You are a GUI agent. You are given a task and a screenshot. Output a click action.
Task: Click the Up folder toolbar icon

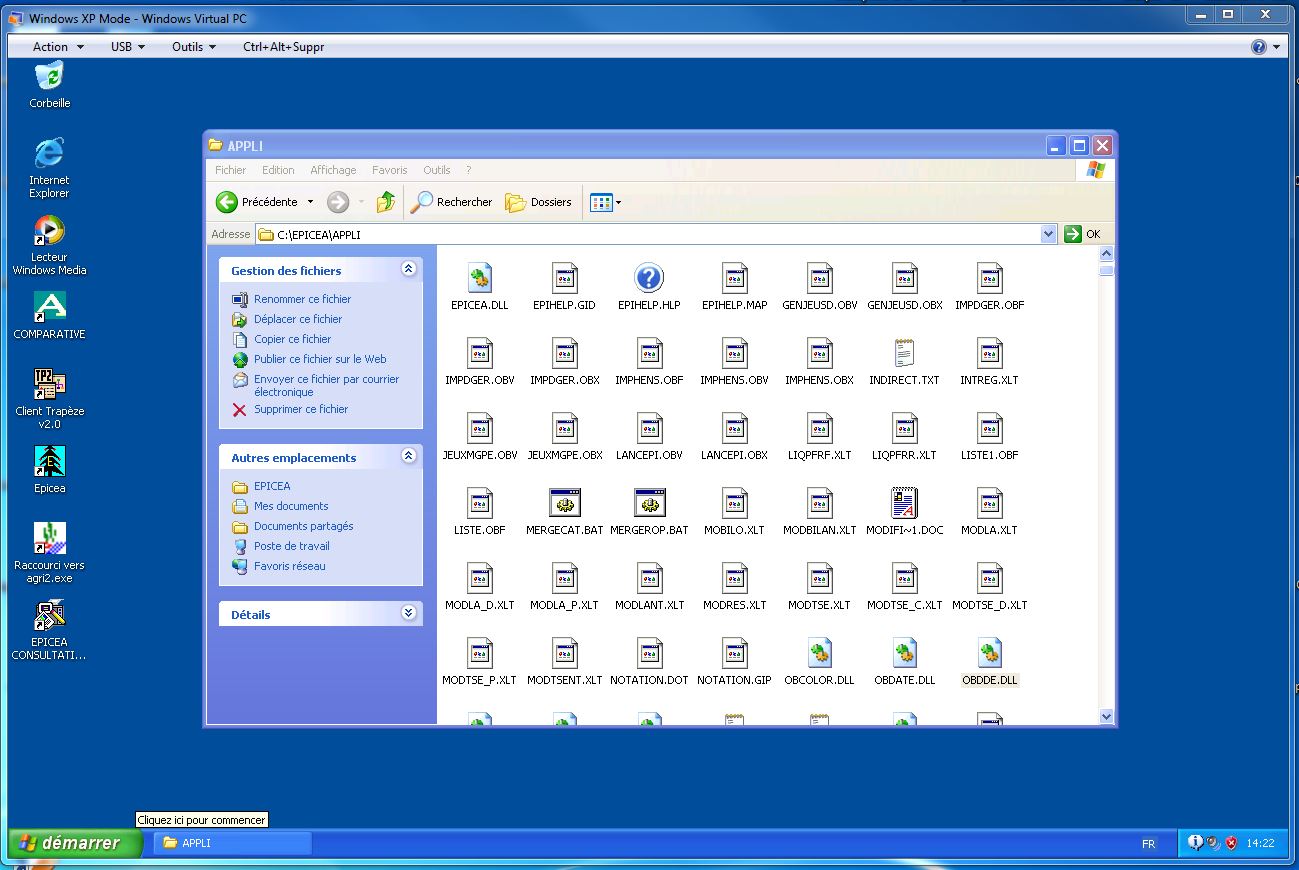coord(386,202)
